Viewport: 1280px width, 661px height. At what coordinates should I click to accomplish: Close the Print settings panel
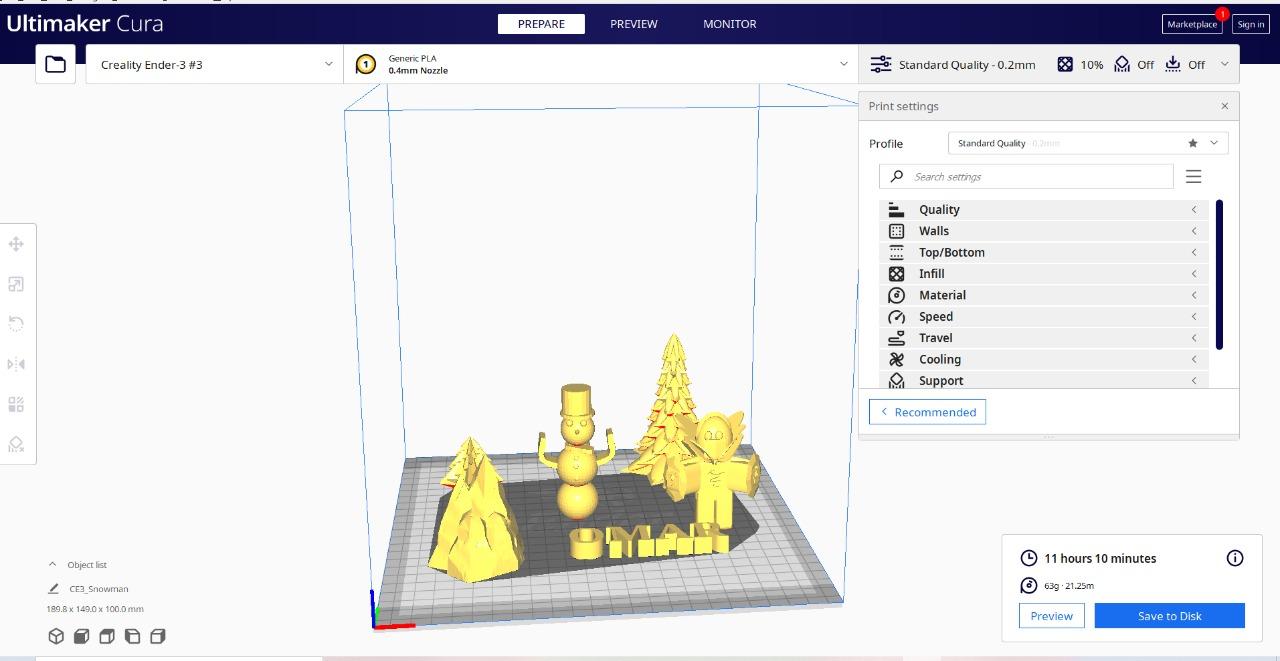[x=1224, y=106]
